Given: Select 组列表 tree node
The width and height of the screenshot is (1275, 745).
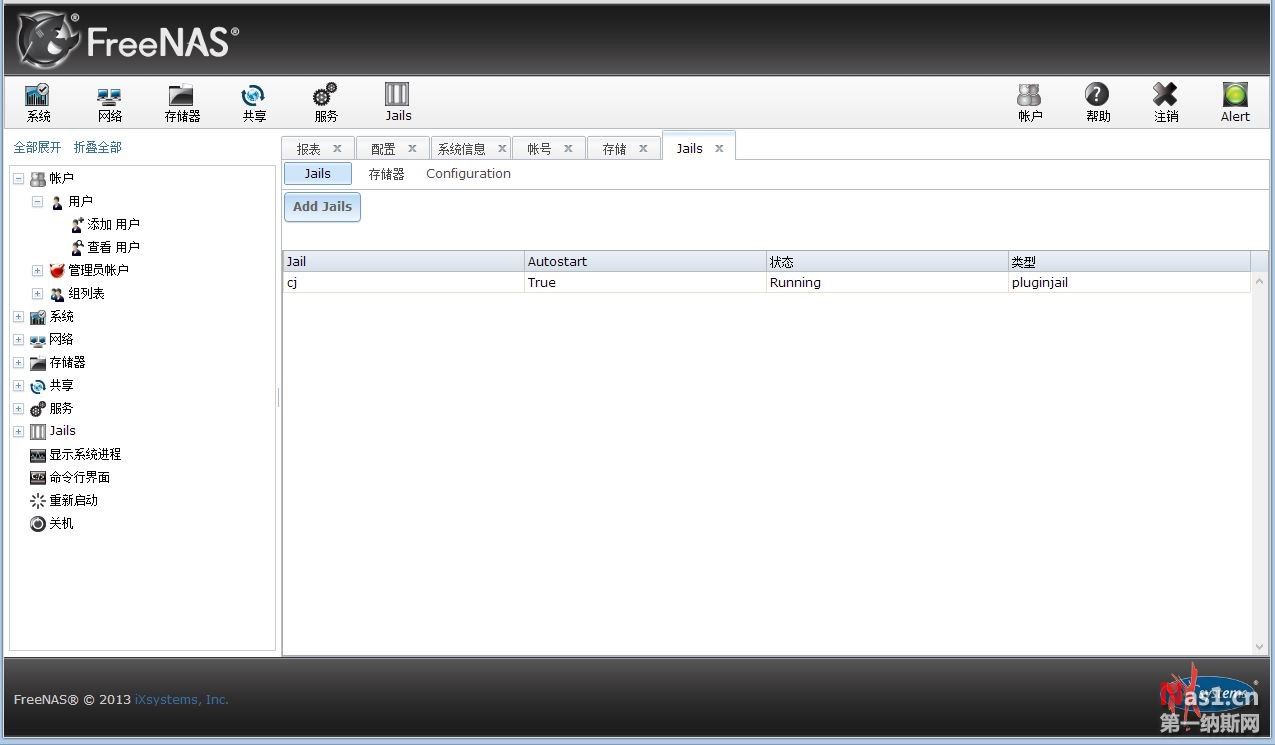Looking at the screenshot, I should click(x=77, y=293).
